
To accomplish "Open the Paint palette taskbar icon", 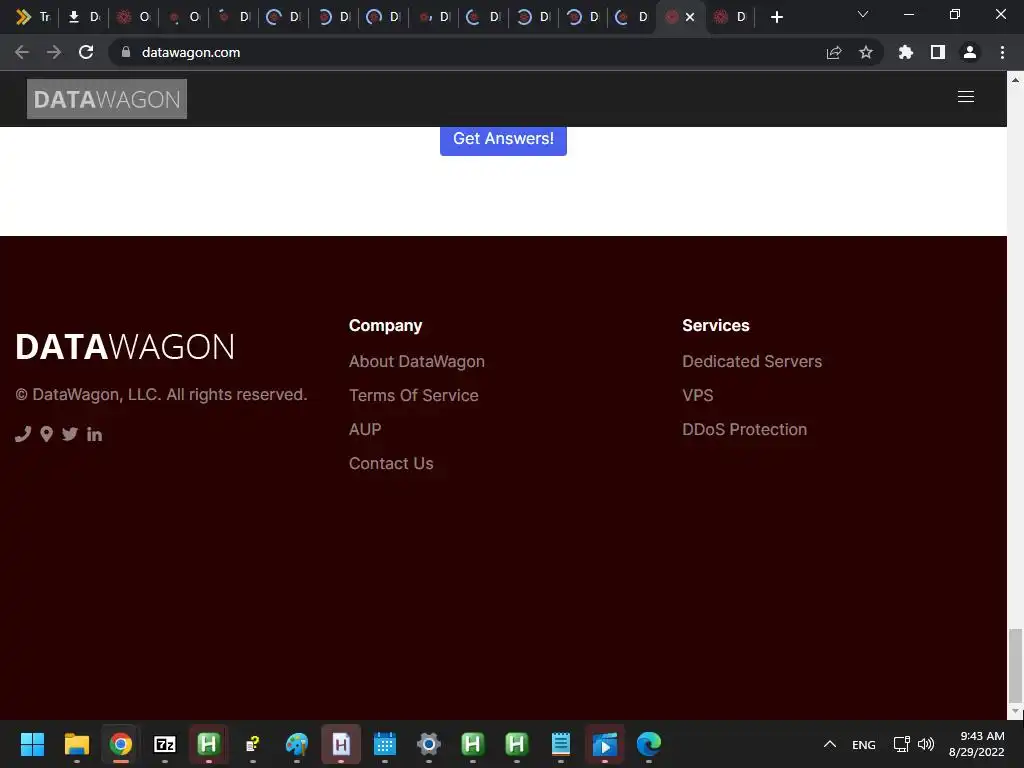I will pyautogui.click(x=296, y=744).
